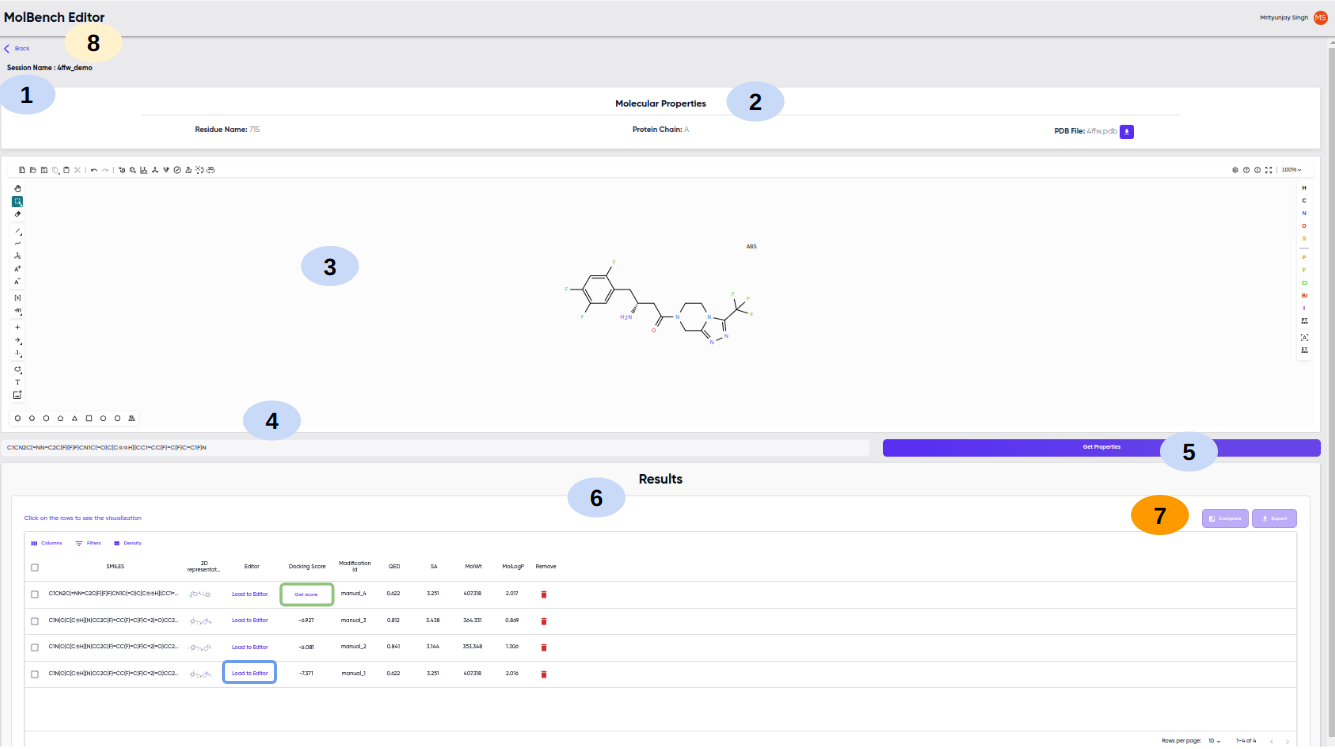Pick Sulfur (S) atom
This screenshot has height=749, width=1335.
point(1304,238)
